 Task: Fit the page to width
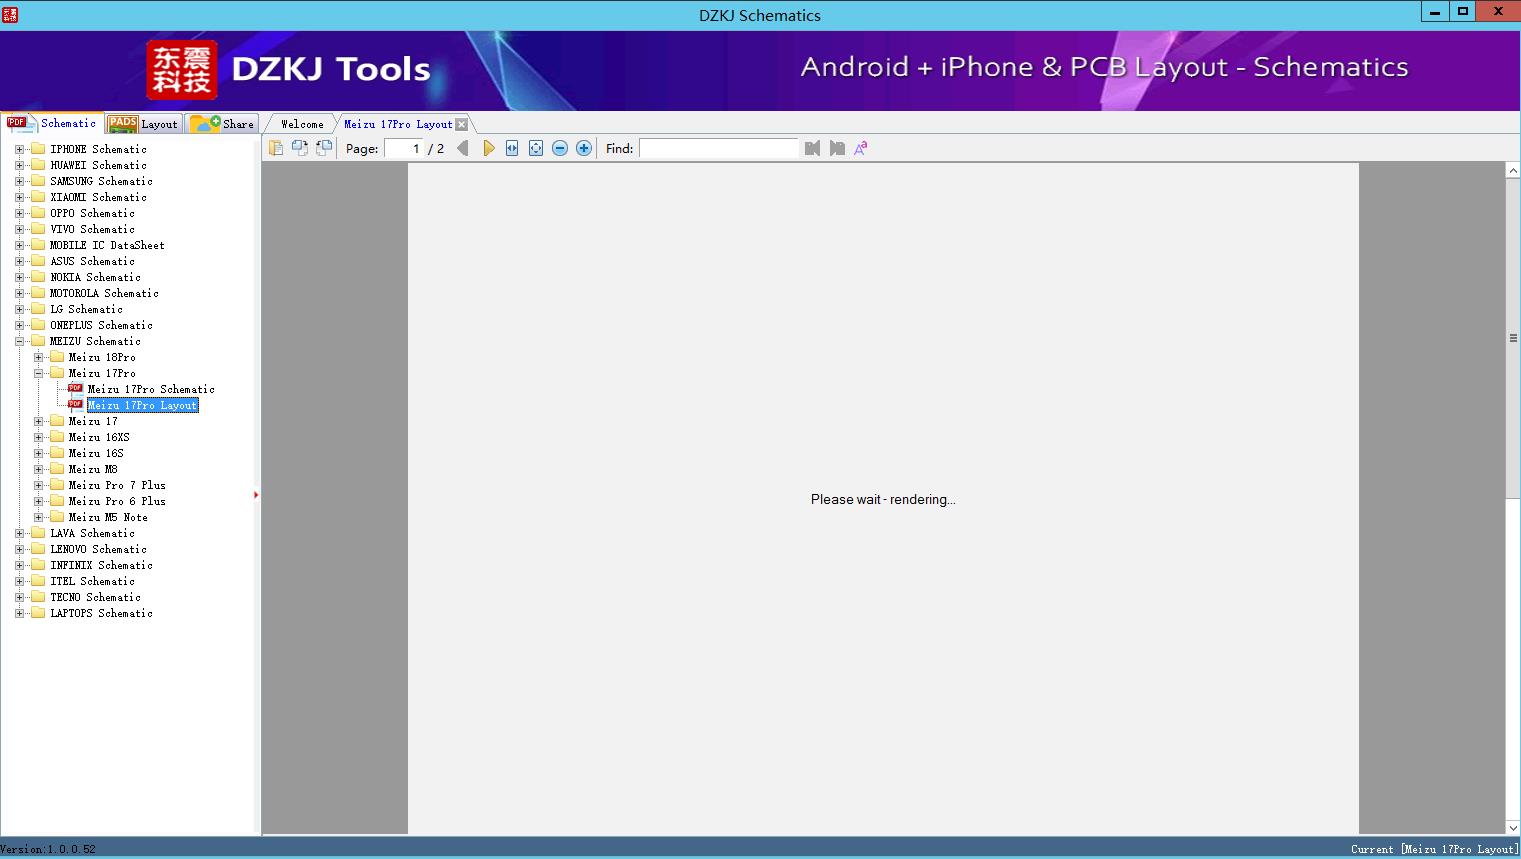click(512, 148)
